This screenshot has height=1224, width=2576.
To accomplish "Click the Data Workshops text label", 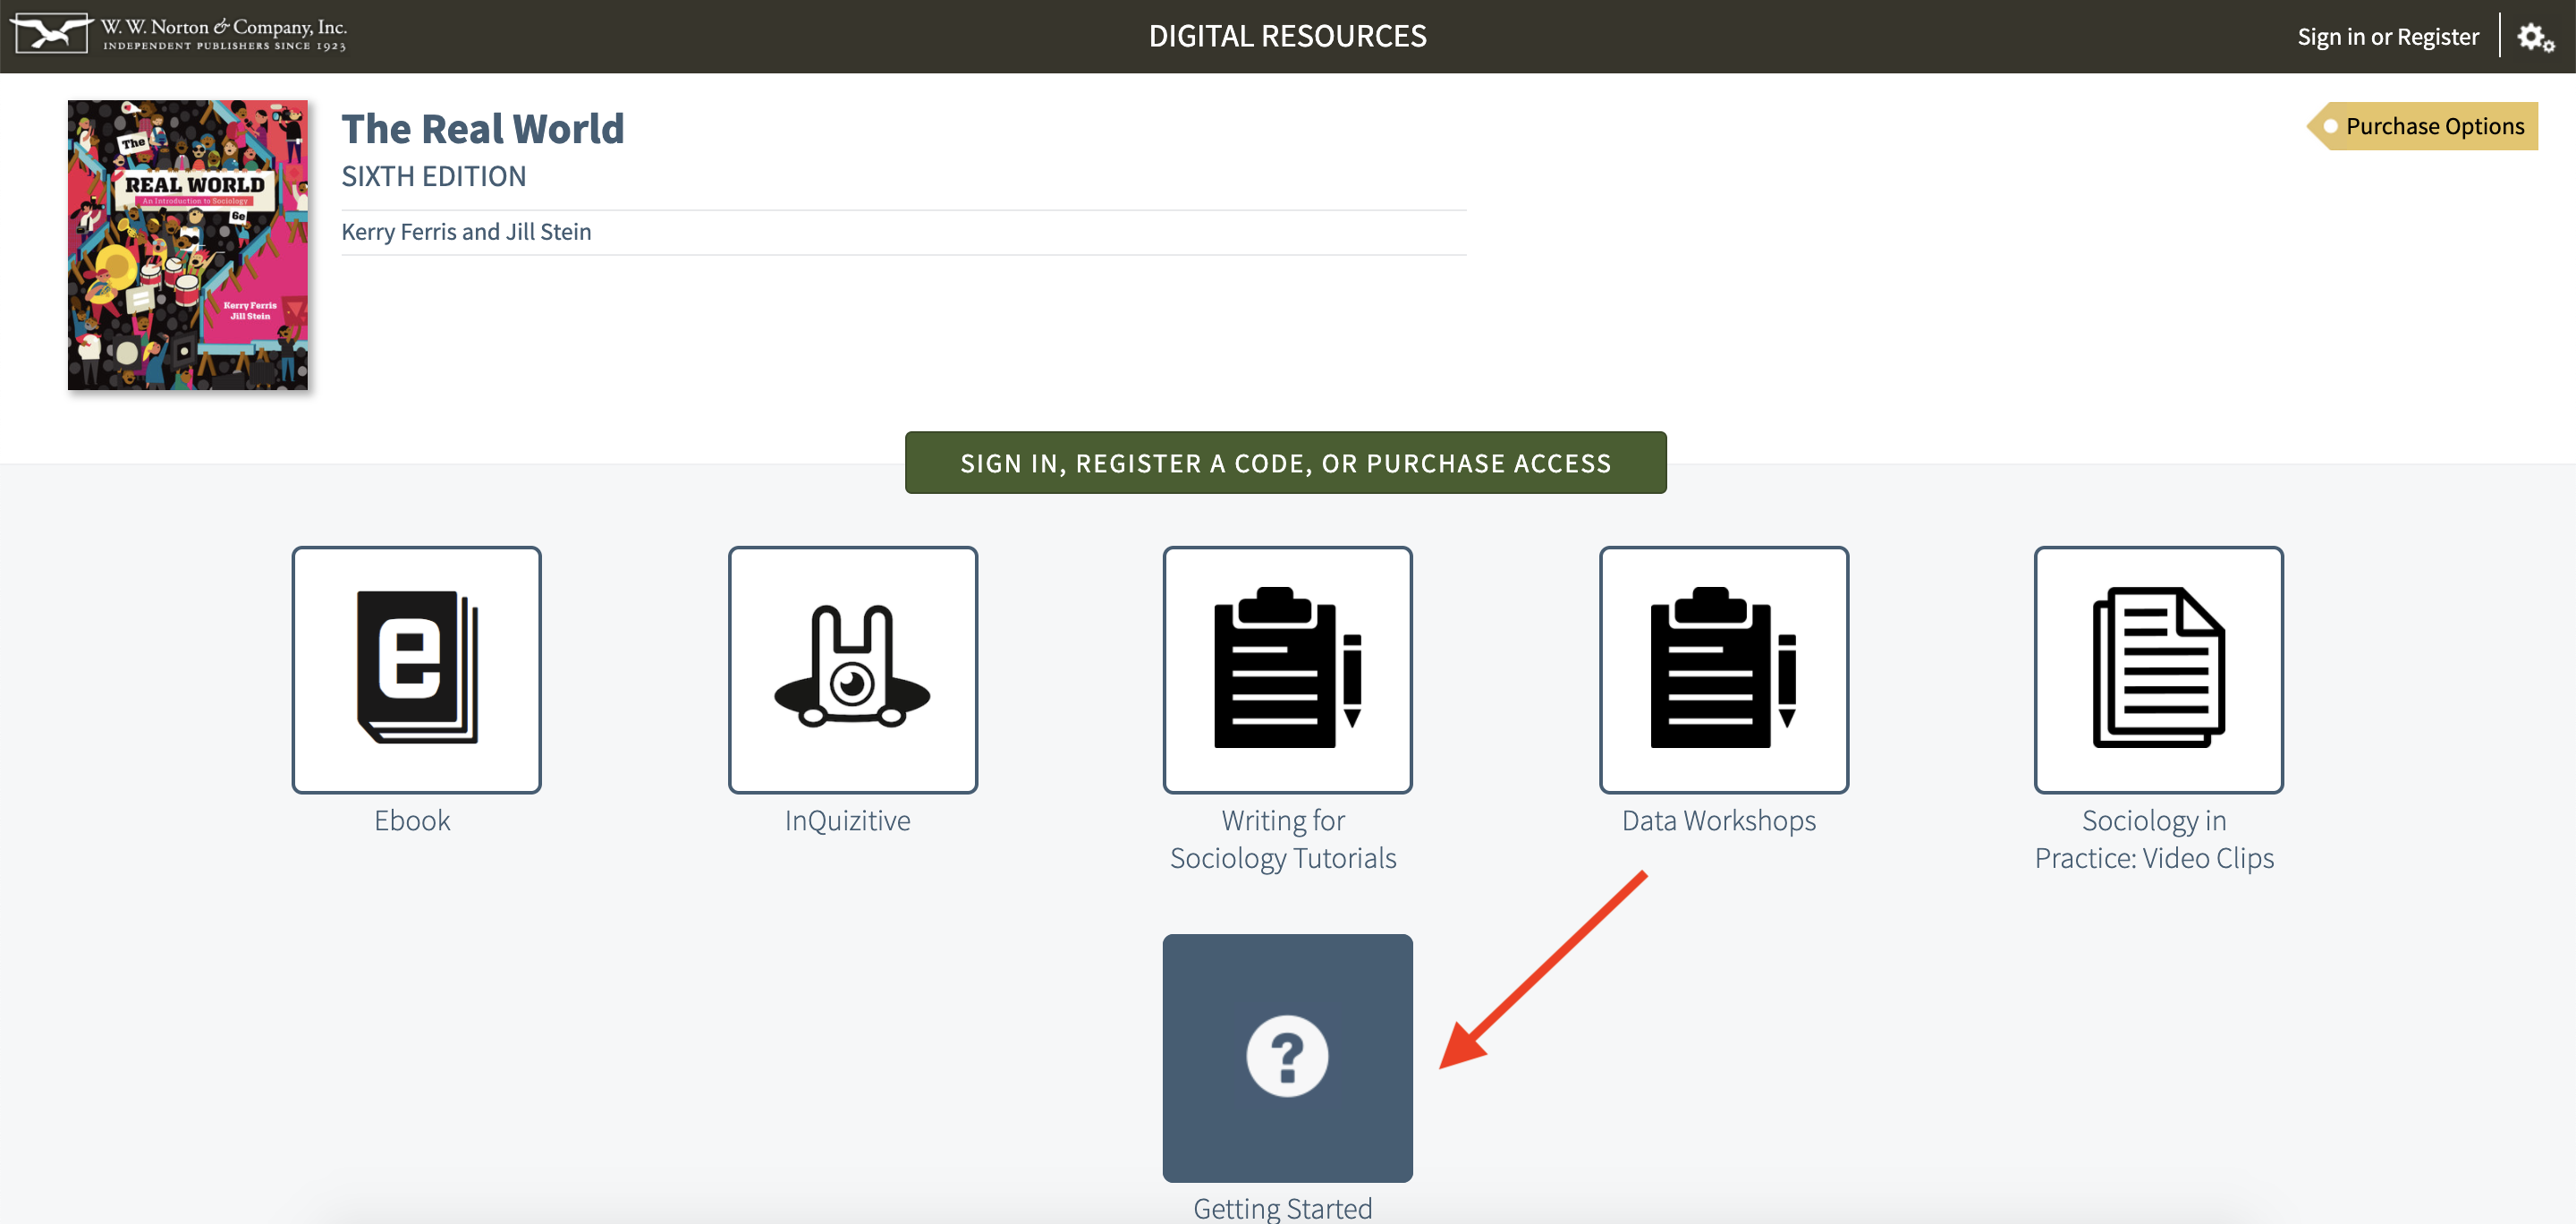I will (x=1718, y=821).
